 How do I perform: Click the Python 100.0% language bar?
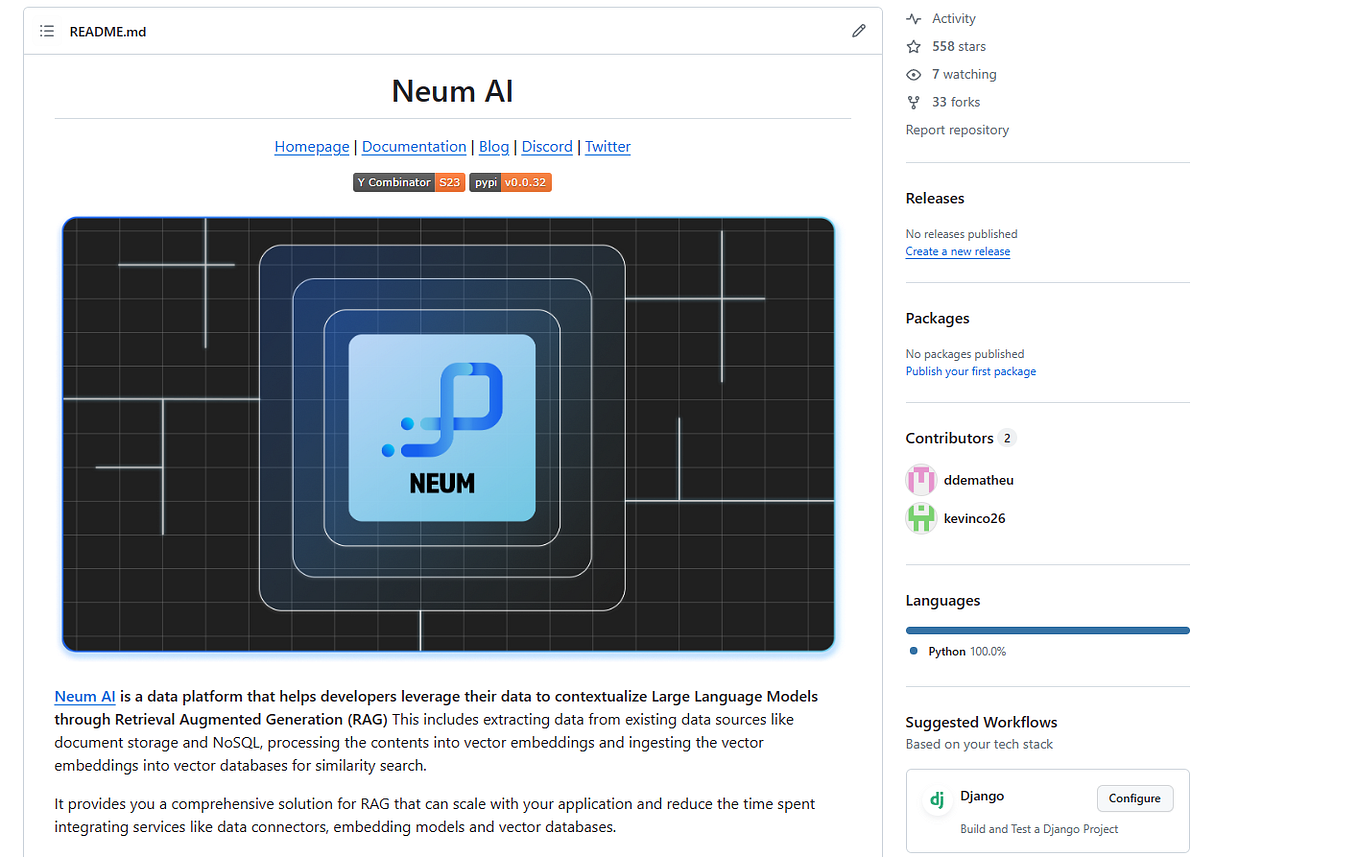click(1047, 630)
